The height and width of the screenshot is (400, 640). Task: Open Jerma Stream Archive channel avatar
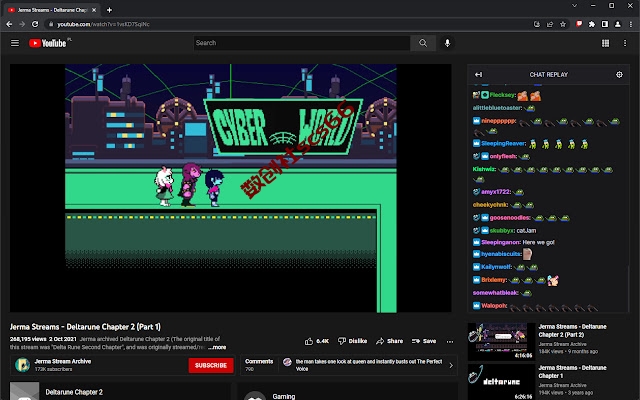[x=22, y=365]
